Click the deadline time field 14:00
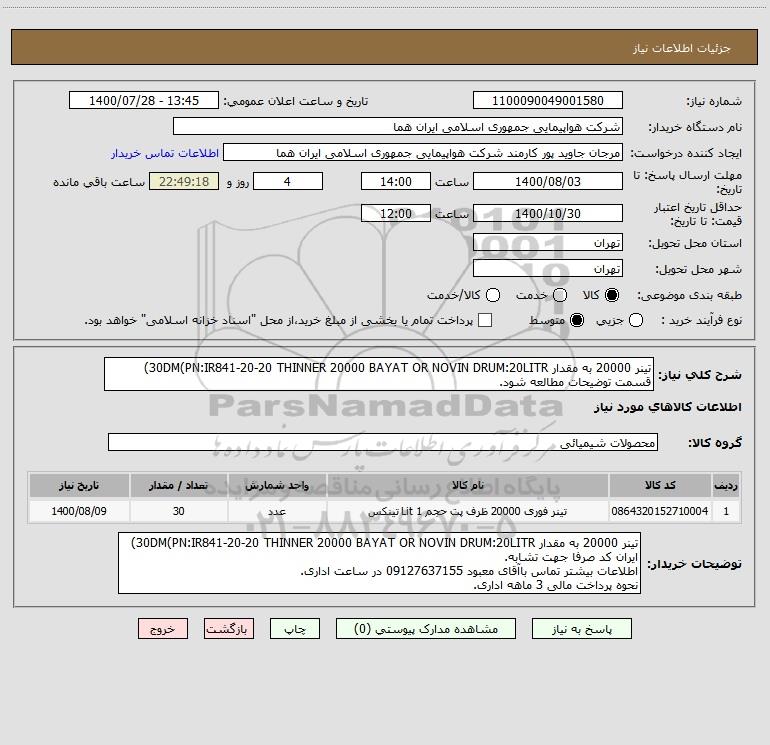 [396, 181]
